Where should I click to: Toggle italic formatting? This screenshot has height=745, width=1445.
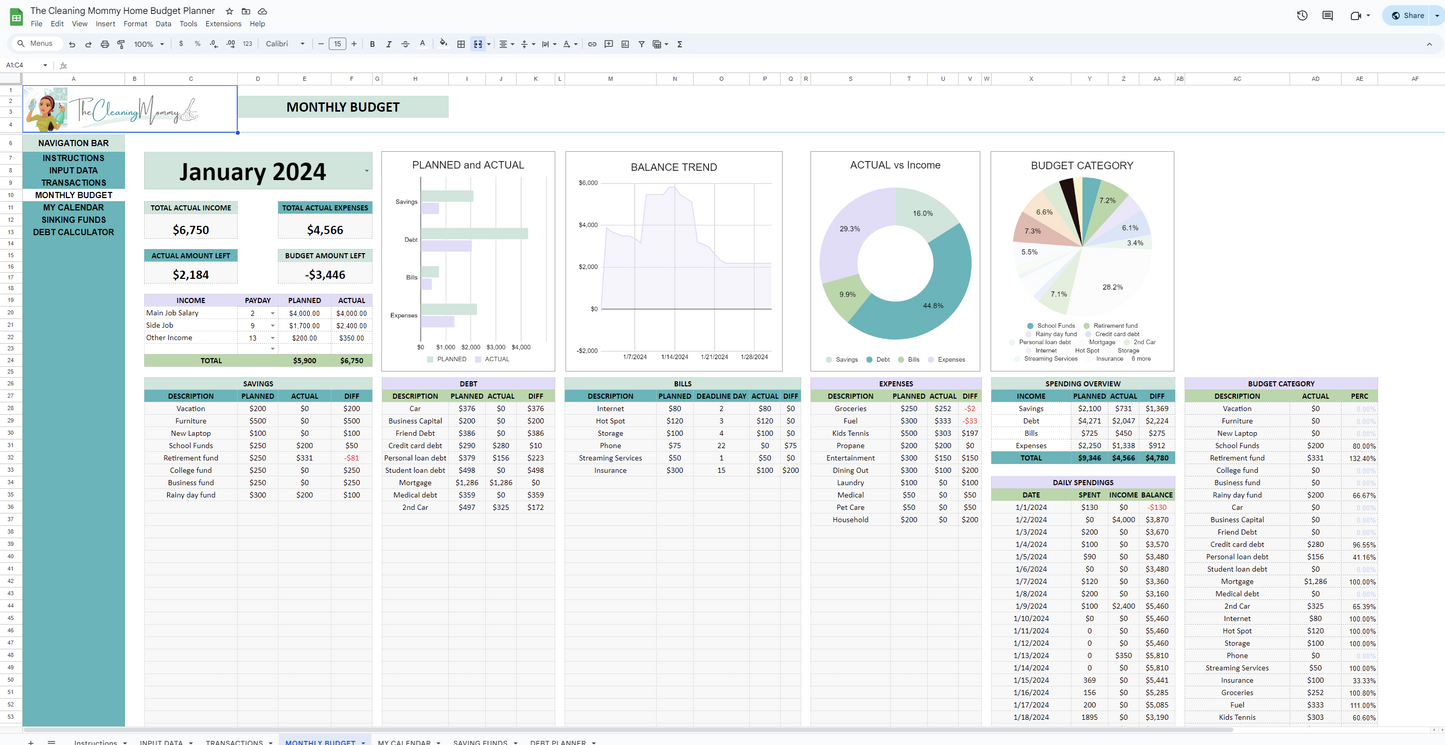coord(388,44)
